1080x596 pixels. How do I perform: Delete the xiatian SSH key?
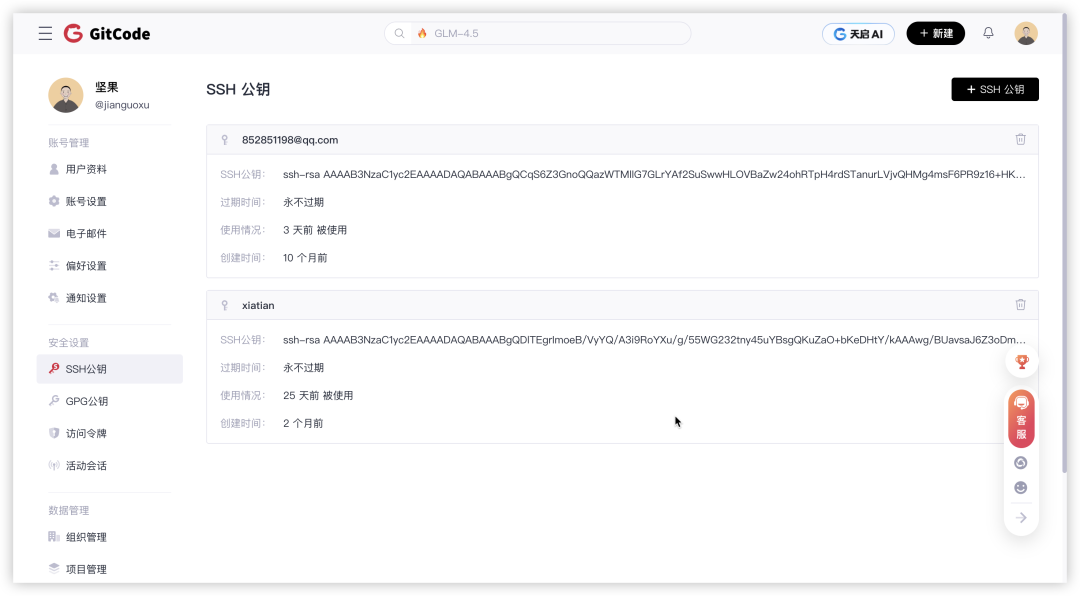[x=1020, y=305]
